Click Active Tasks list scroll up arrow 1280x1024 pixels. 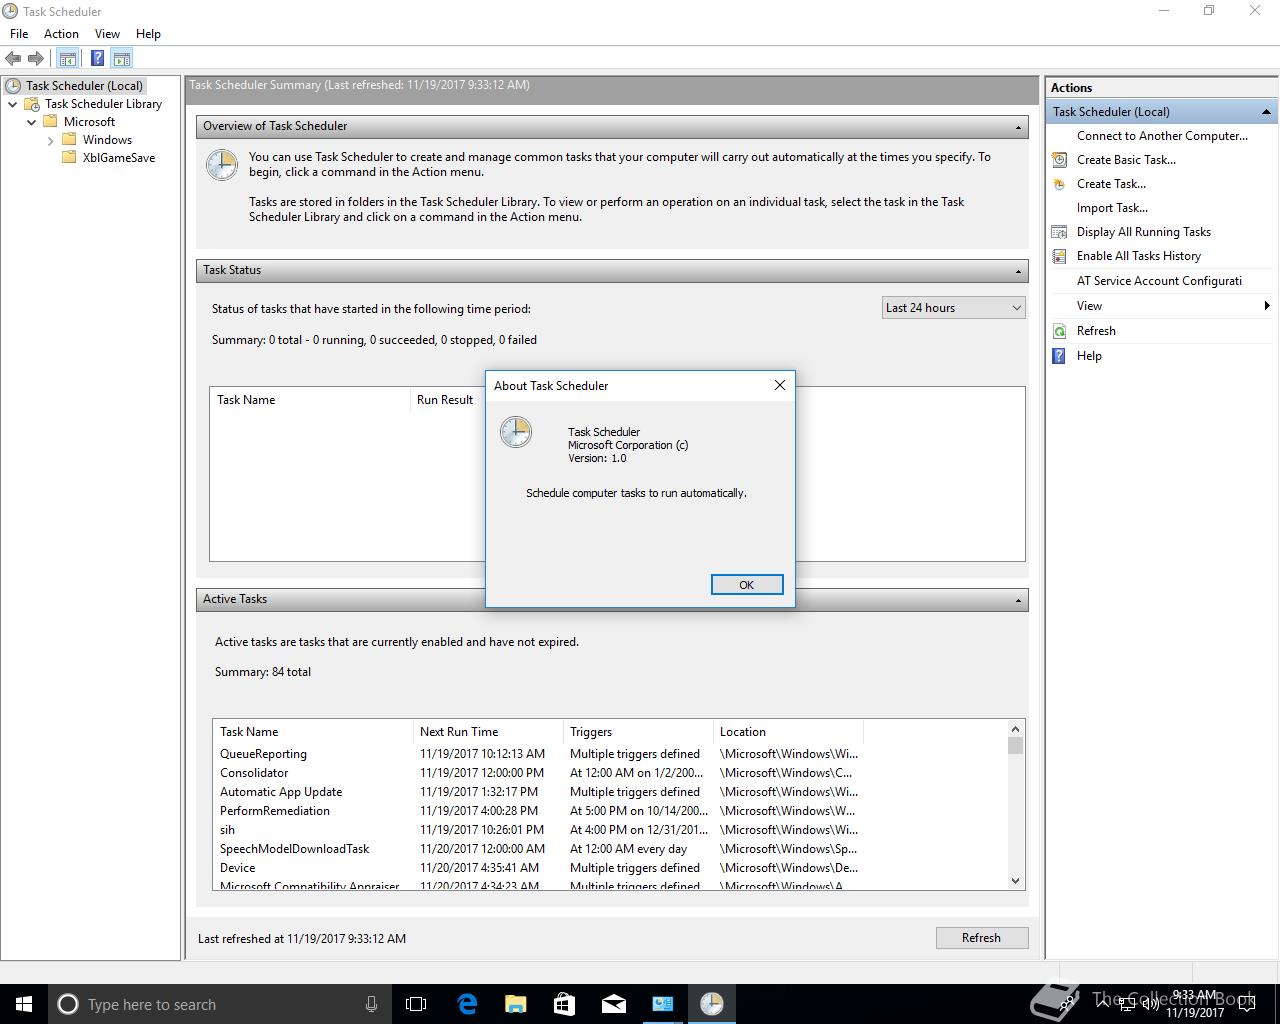(x=1015, y=729)
